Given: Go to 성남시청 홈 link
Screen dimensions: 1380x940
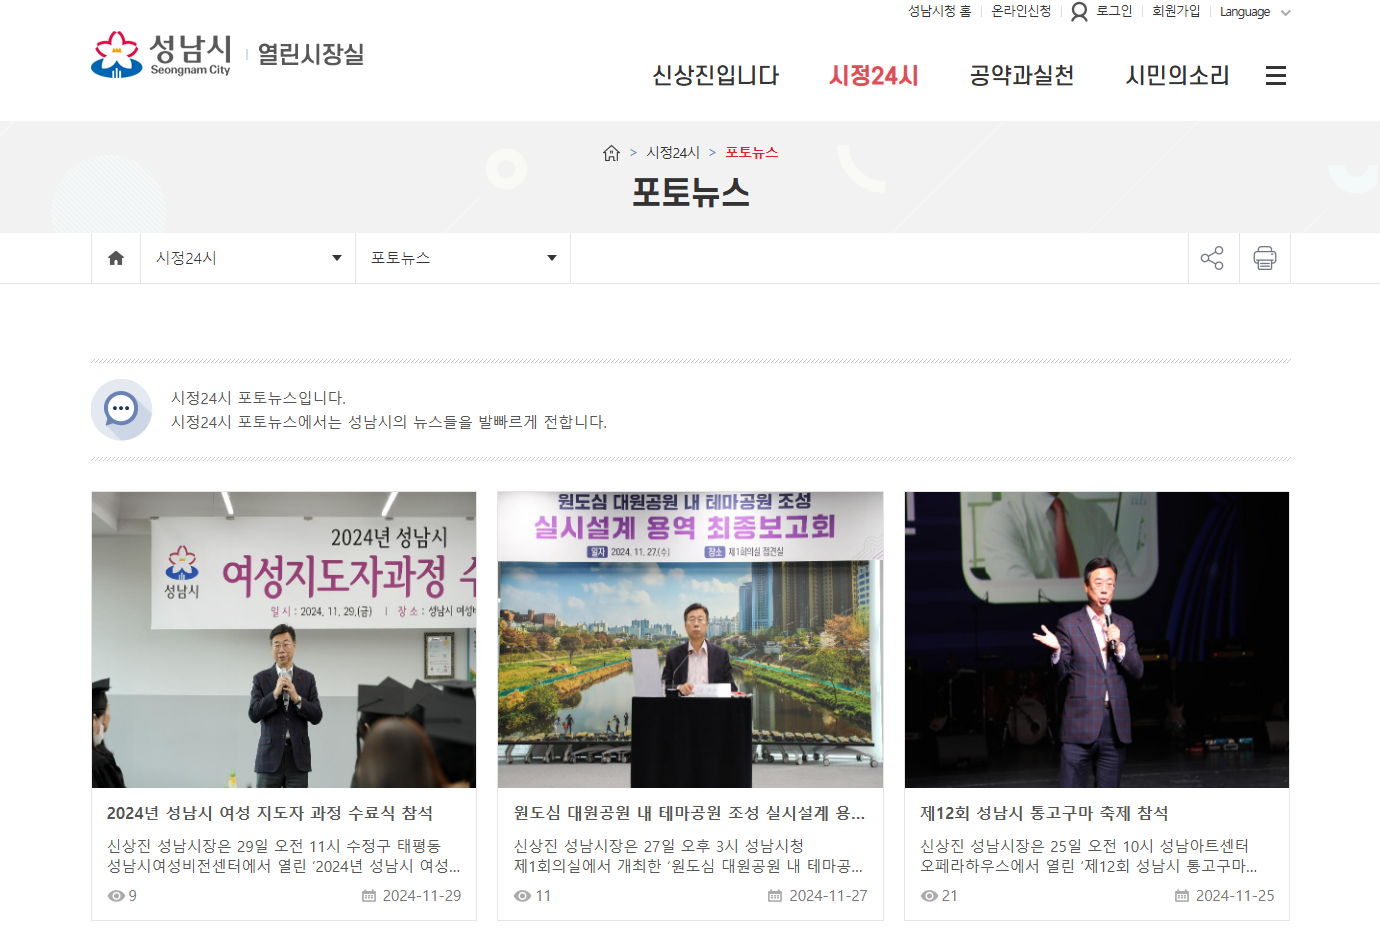Looking at the screenshot, I should (939, 11).
